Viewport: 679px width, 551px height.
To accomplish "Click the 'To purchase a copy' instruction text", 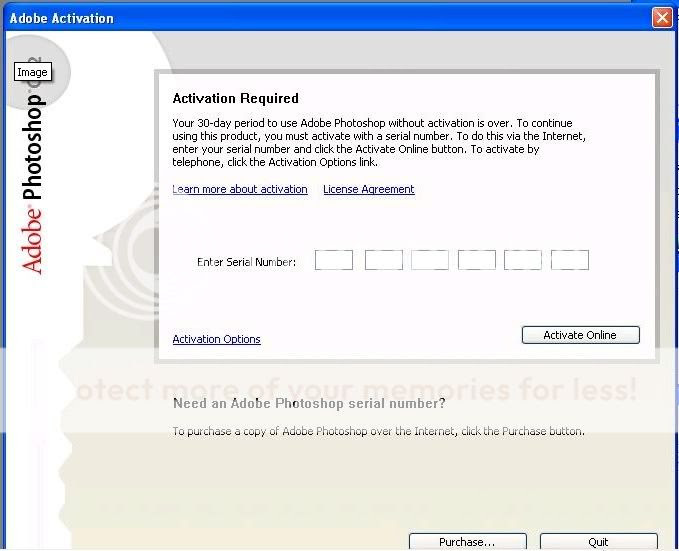I will tap(378, 431).
